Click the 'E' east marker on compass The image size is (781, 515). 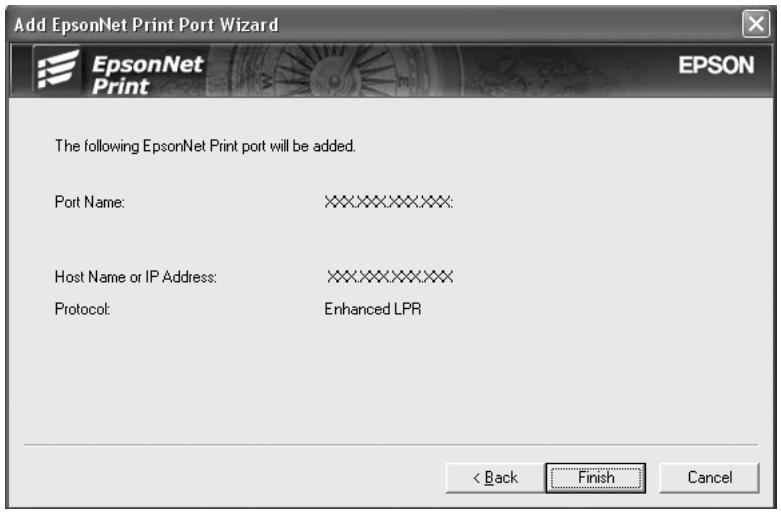403,82
